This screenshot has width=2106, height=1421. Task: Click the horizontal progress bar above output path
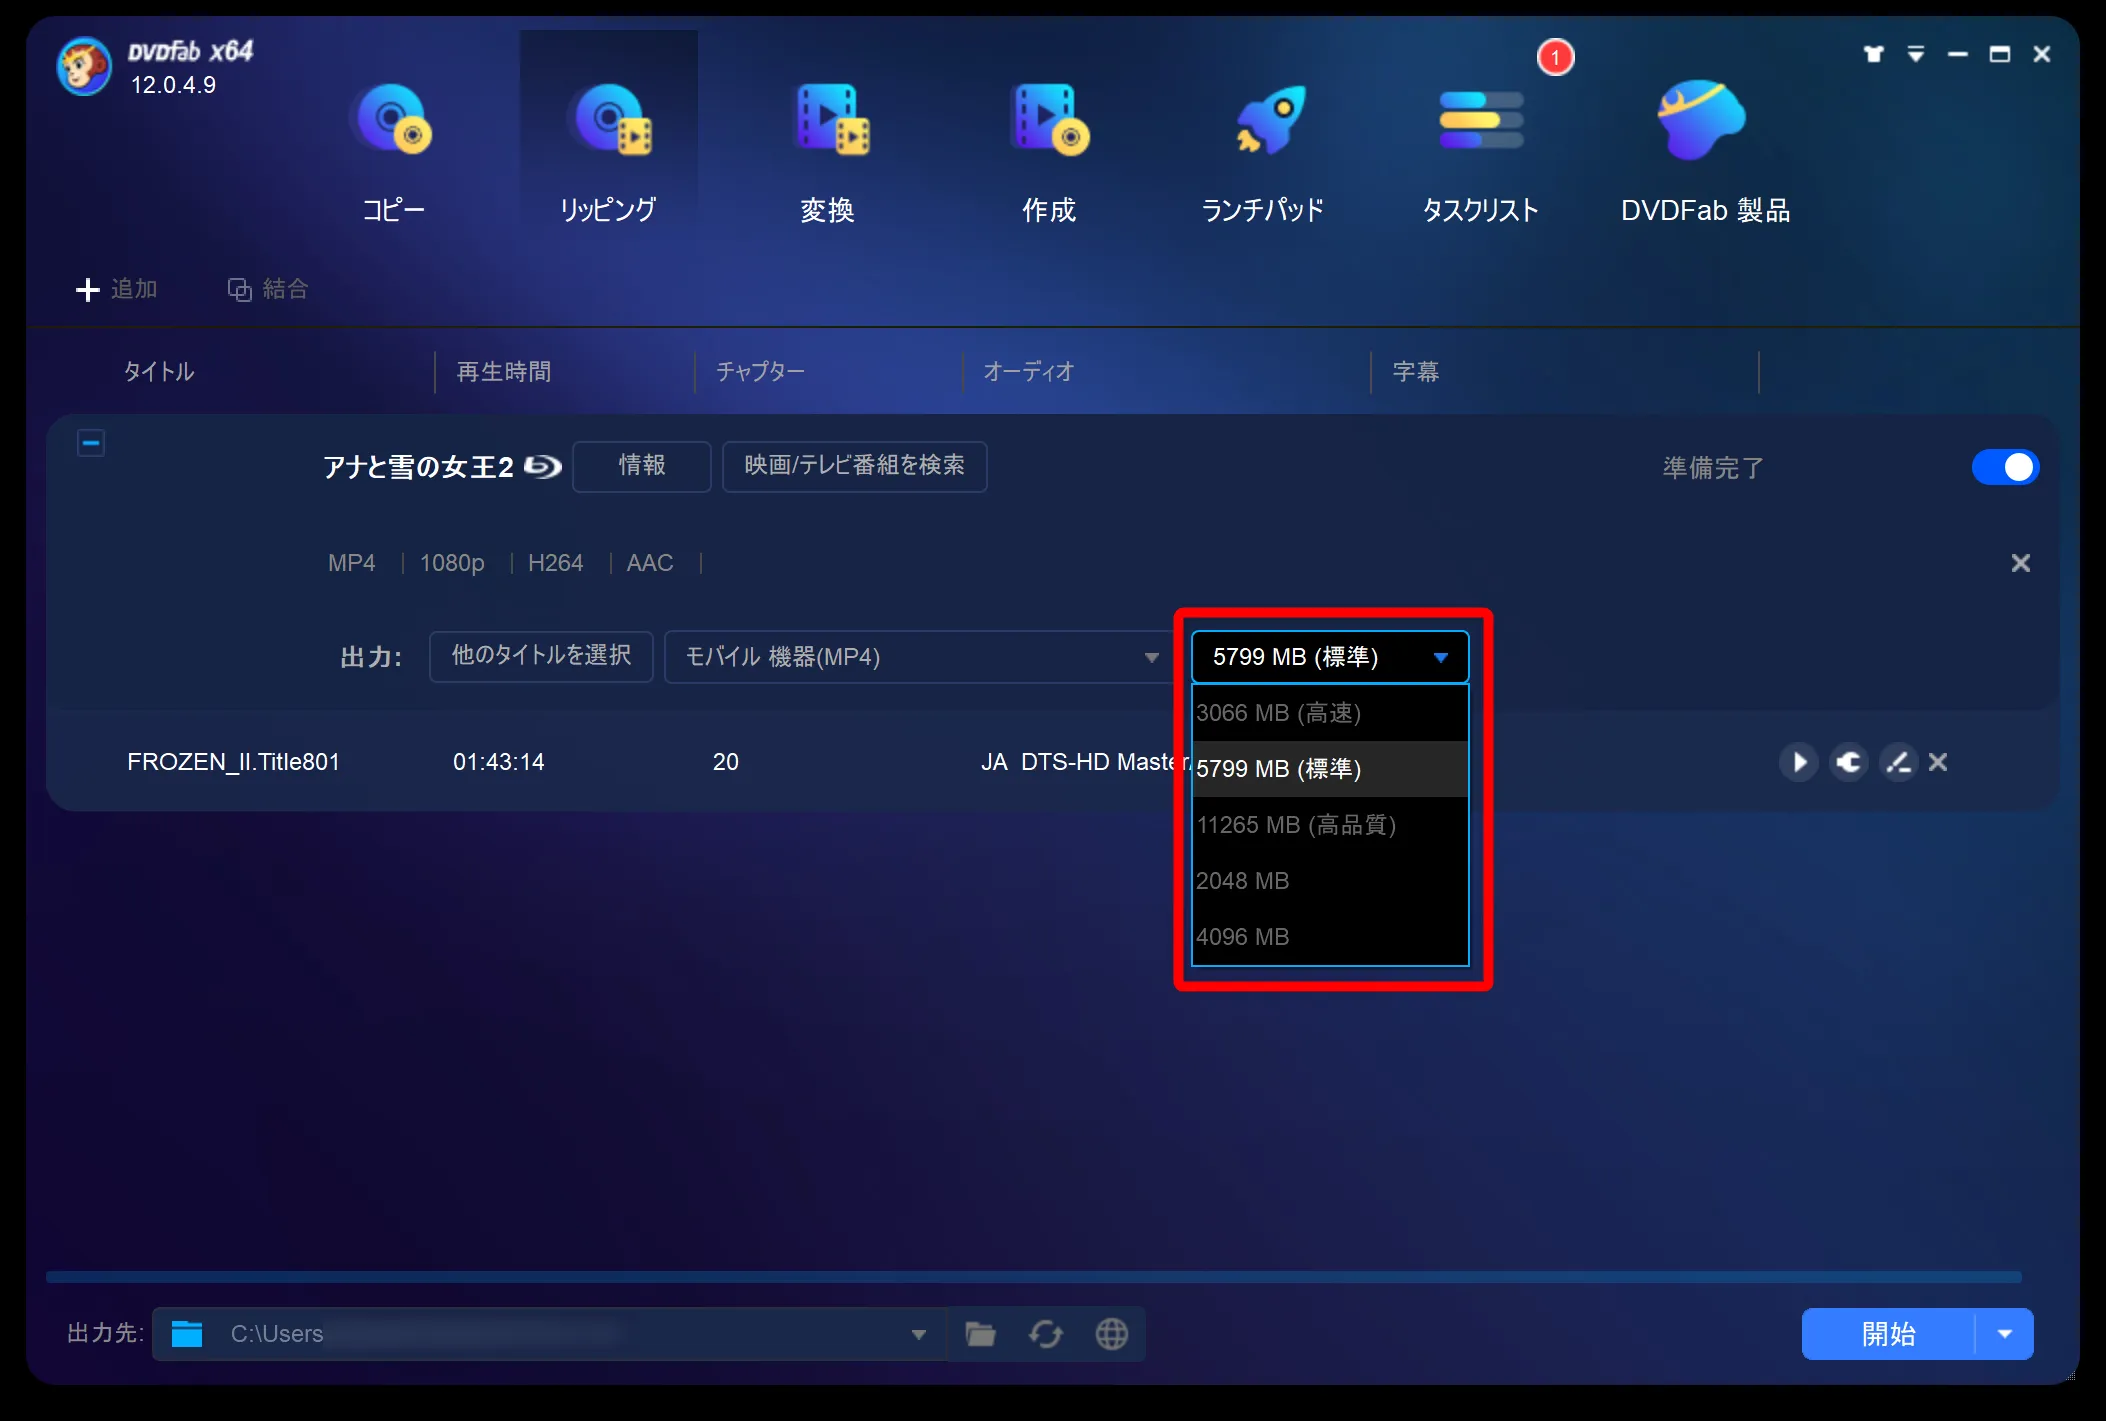[x=1034, y=1277]
